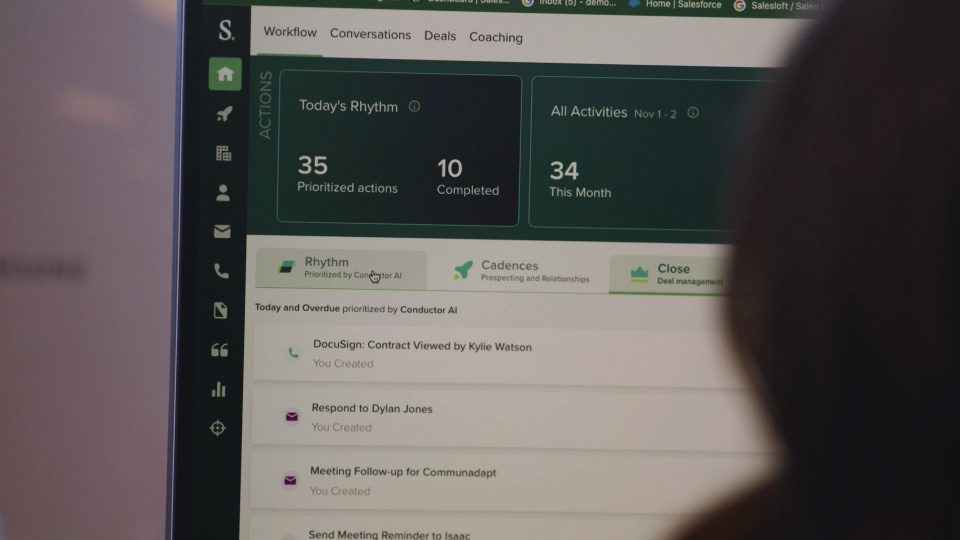Screen dimensions: 960x540
Task: Click You Created under DocuSign task
Action: point(343,364)
